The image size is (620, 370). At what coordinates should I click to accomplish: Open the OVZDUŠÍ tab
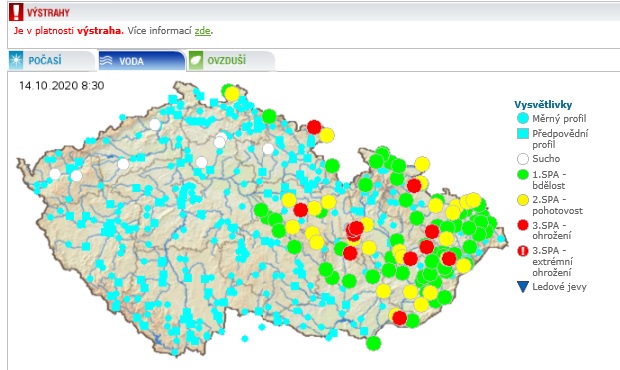pos(231,61)
